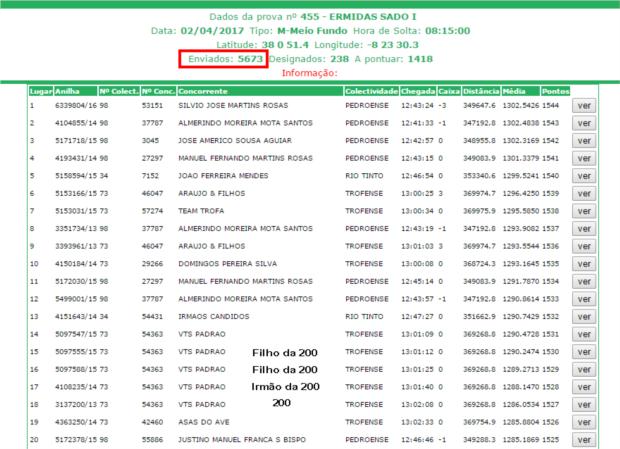
Task: Select the Concorrente column header
Action: [x=202, y=90]
